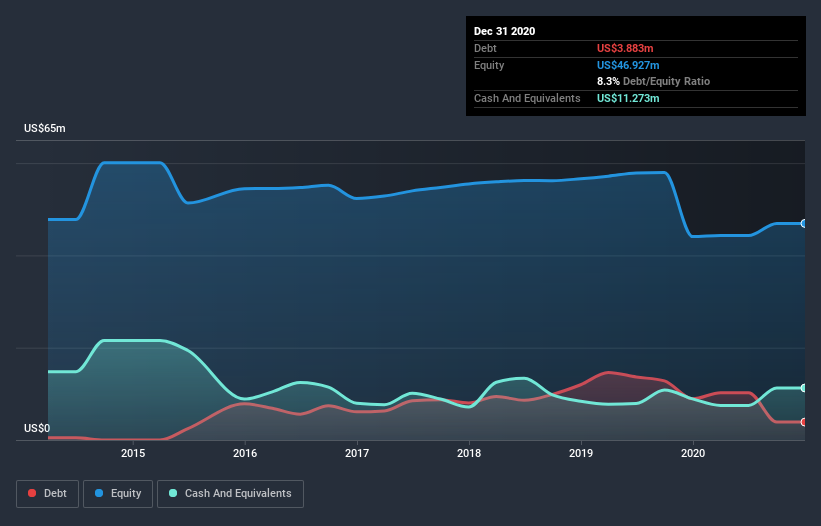This screenshot has width=821, height=526.
Task: Click the Cash end-point marker for 2020
Action: (x=804, y=388)
